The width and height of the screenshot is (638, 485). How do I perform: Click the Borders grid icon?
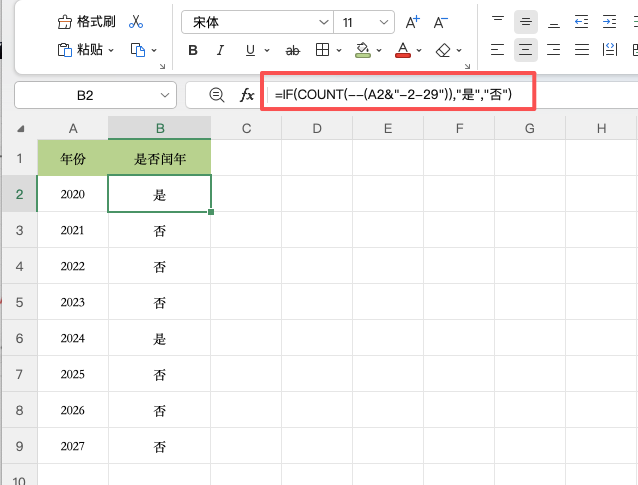tap(322, 50)
